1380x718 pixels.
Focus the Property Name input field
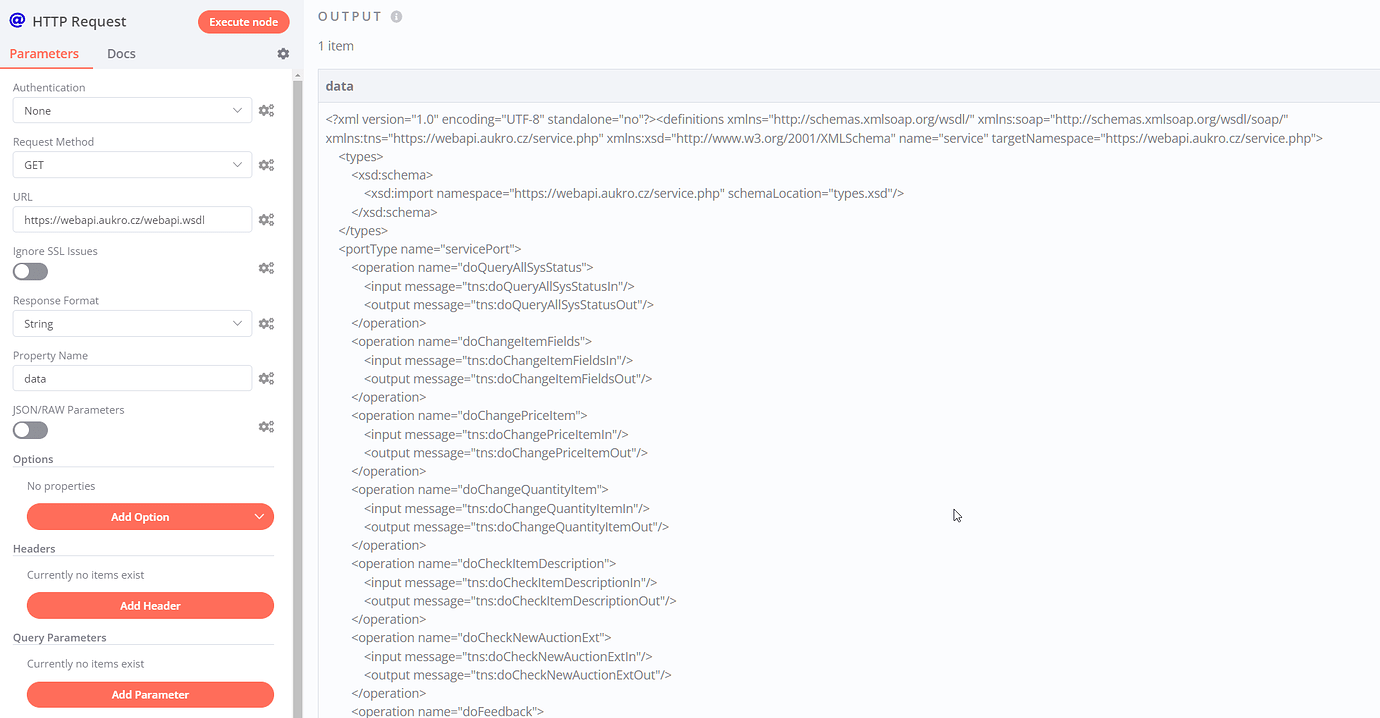(x=132, y=378)
